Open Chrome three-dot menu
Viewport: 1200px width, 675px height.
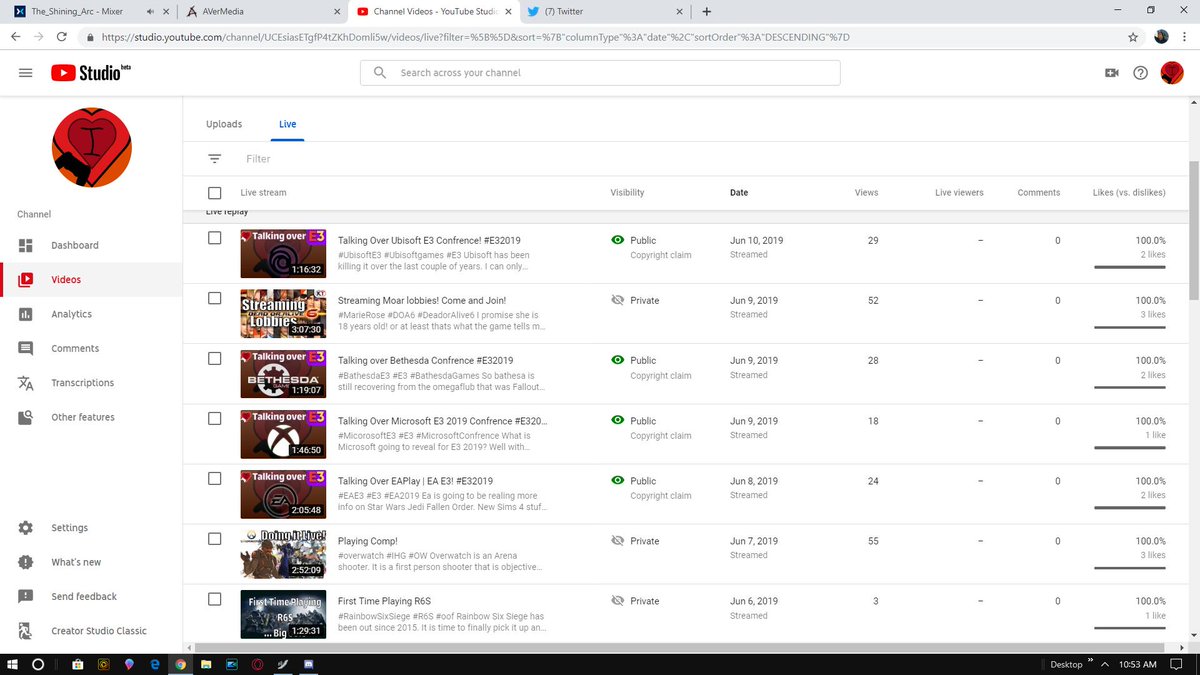point(1186,37)
